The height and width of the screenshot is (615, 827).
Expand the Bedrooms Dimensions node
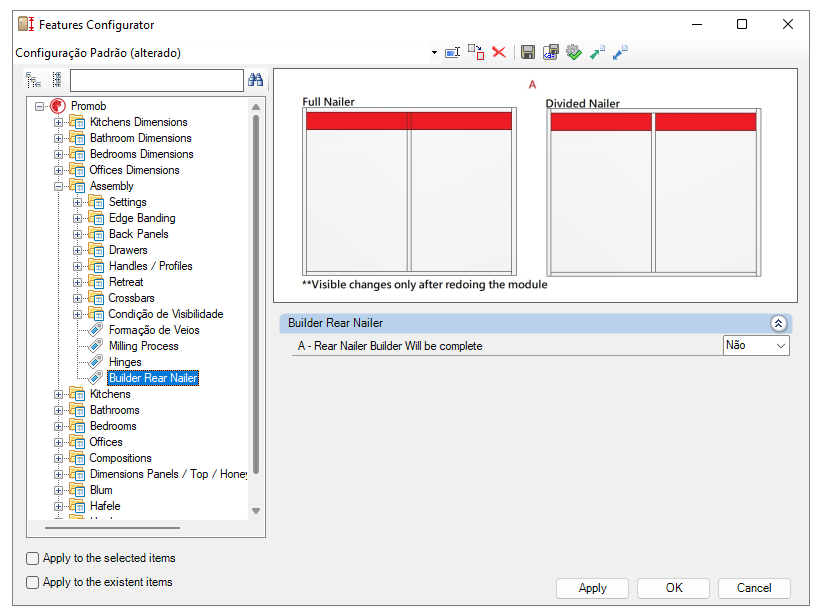click(59, 155)
